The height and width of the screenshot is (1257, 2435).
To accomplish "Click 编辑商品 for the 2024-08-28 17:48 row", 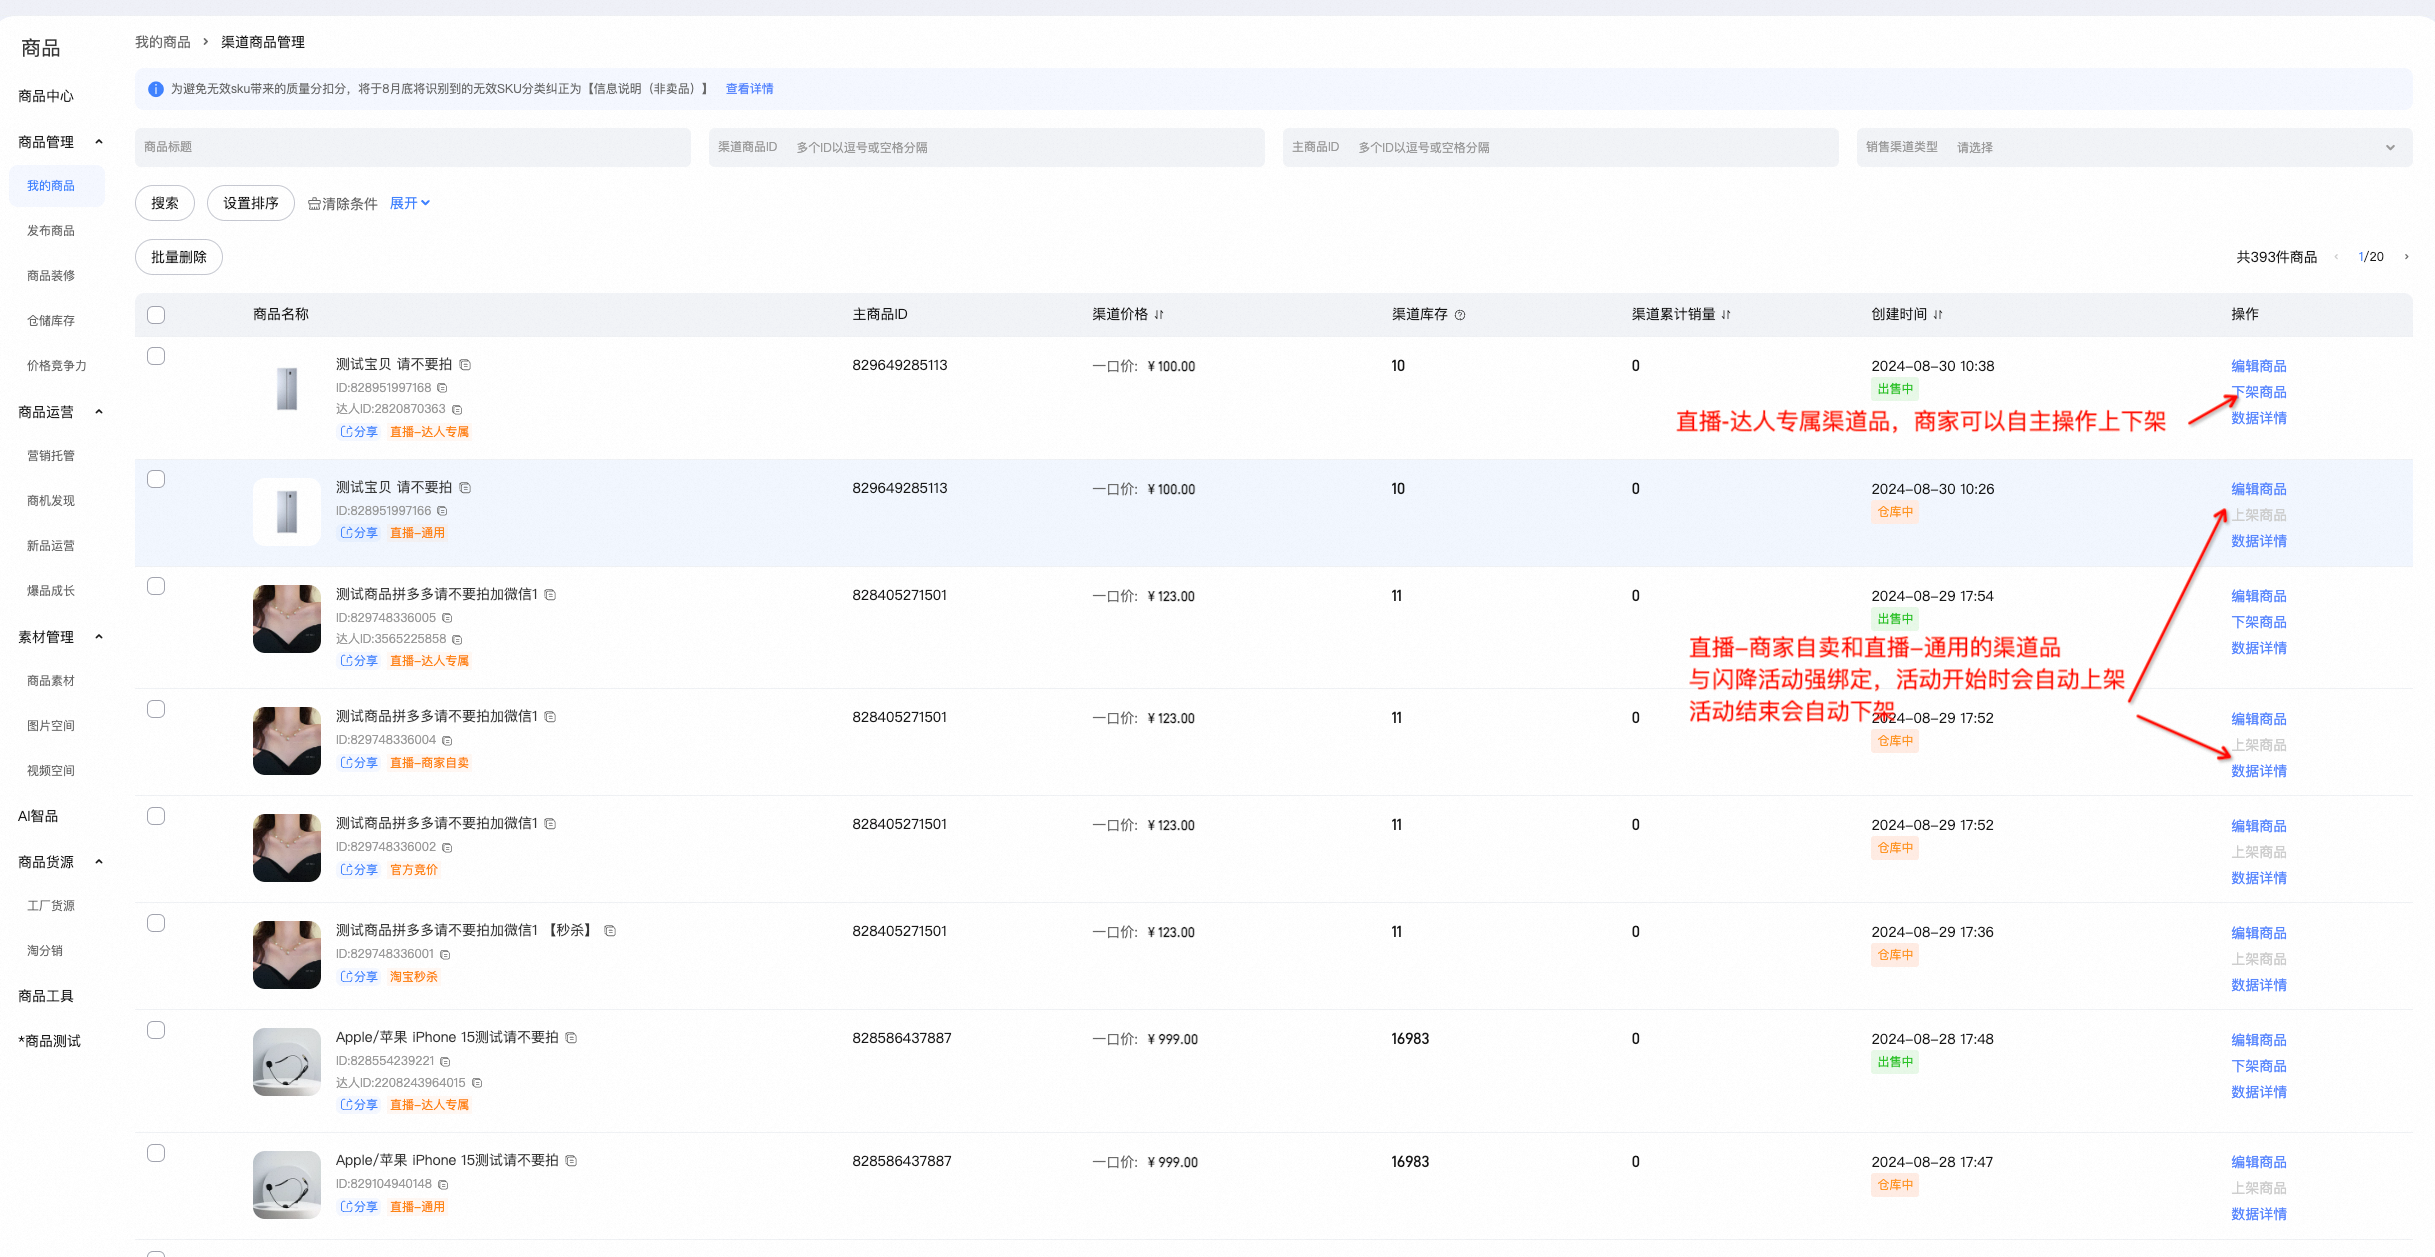I will point(2259,1040).
